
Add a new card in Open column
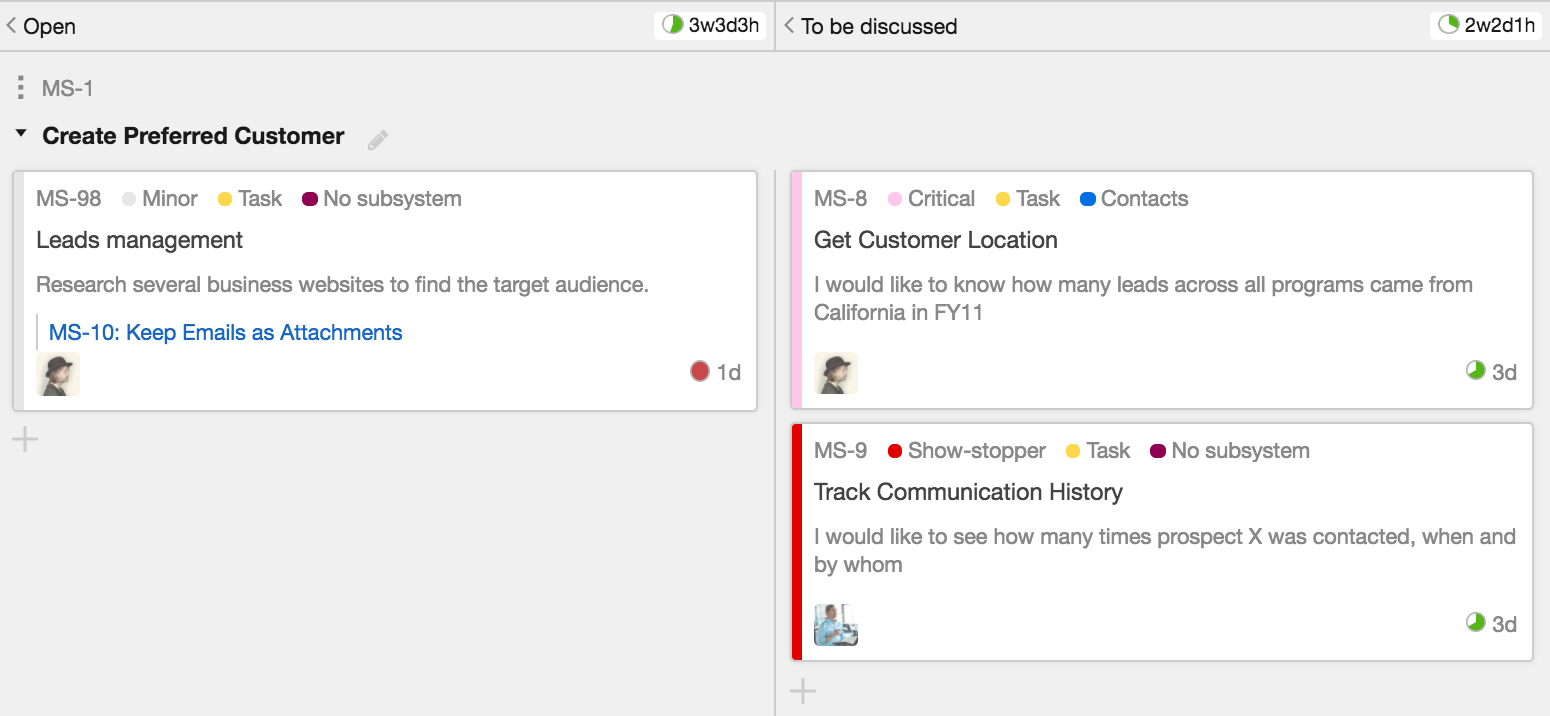[x=25, y=438]
